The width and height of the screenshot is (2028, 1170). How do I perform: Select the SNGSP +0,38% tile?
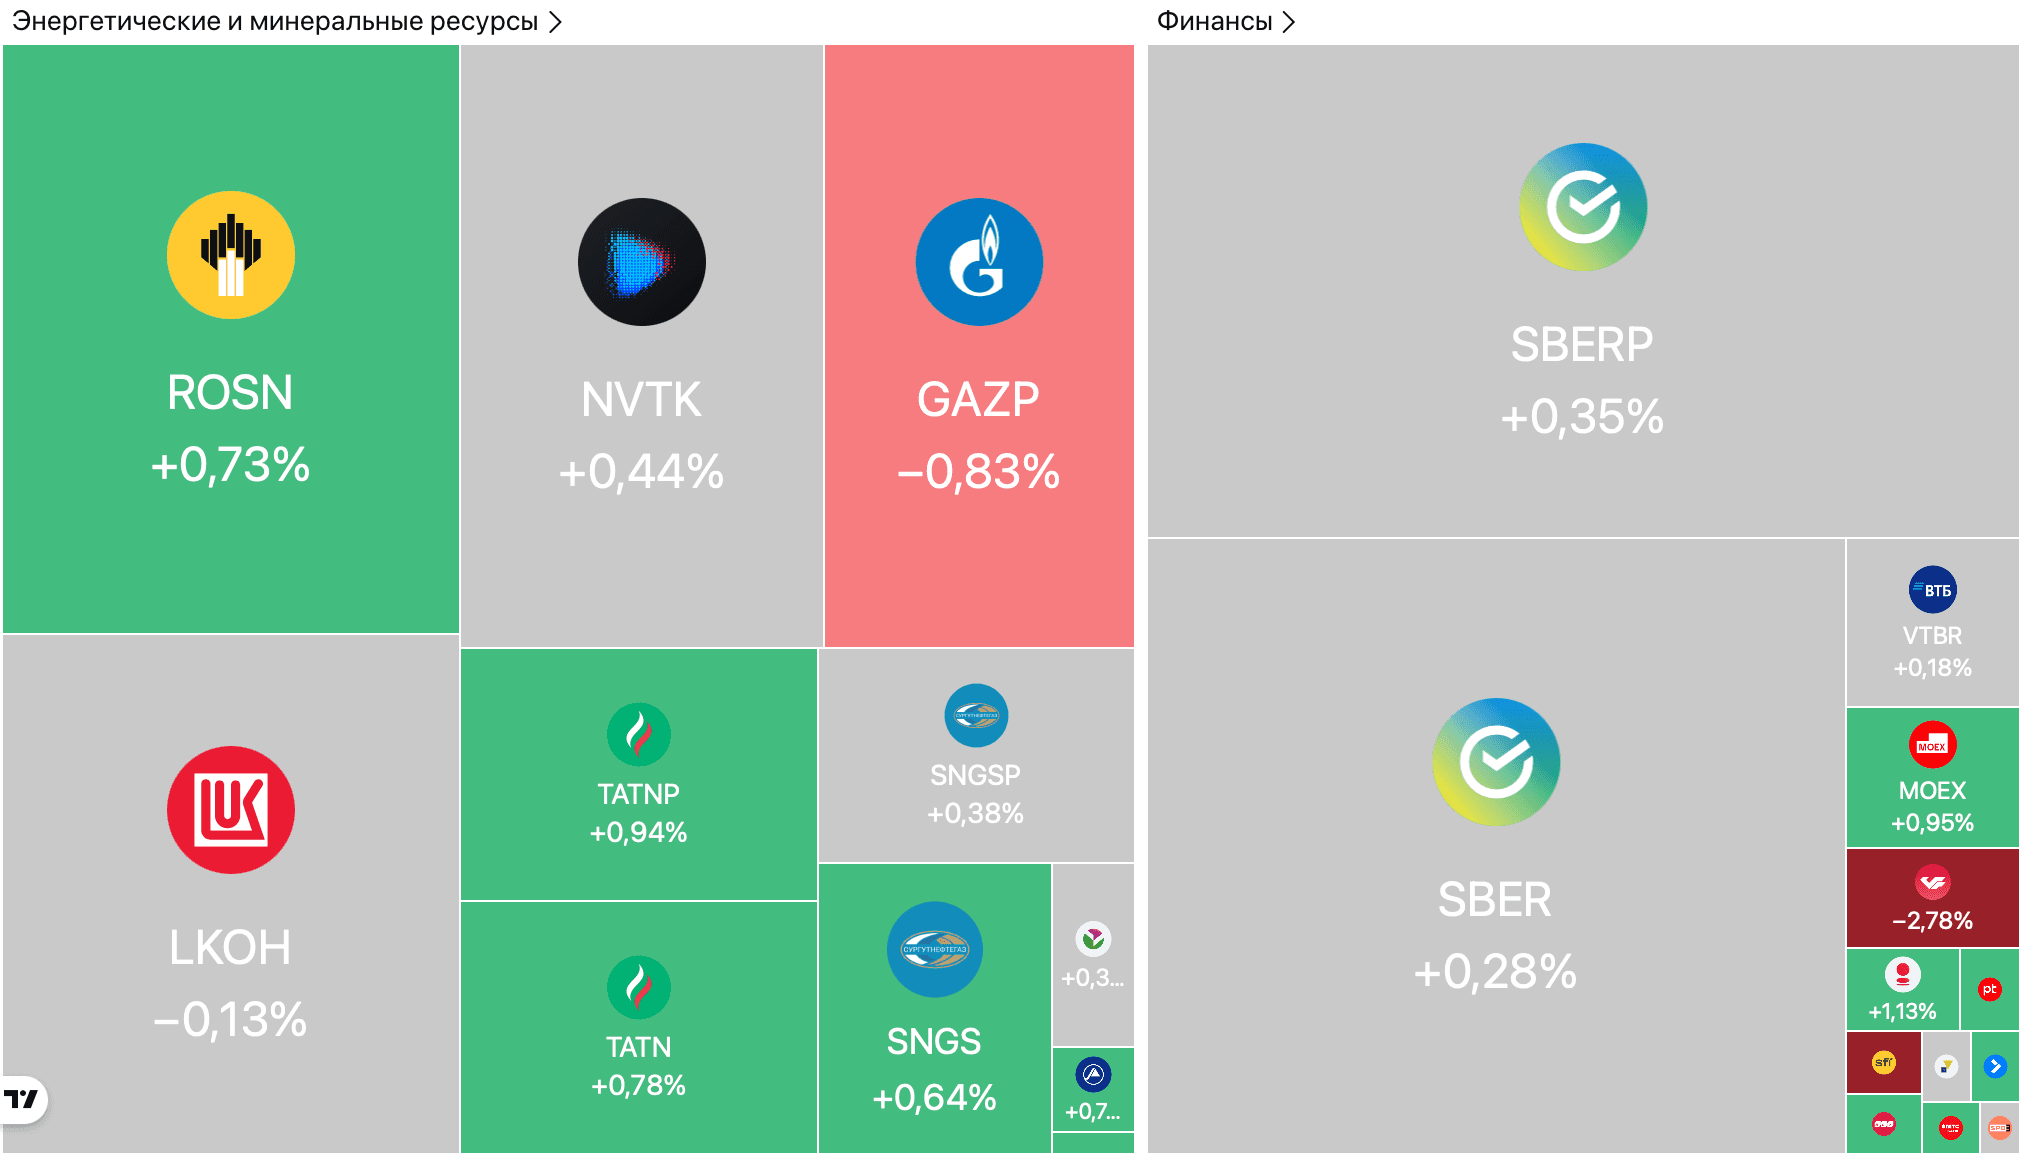click(976, 756)
